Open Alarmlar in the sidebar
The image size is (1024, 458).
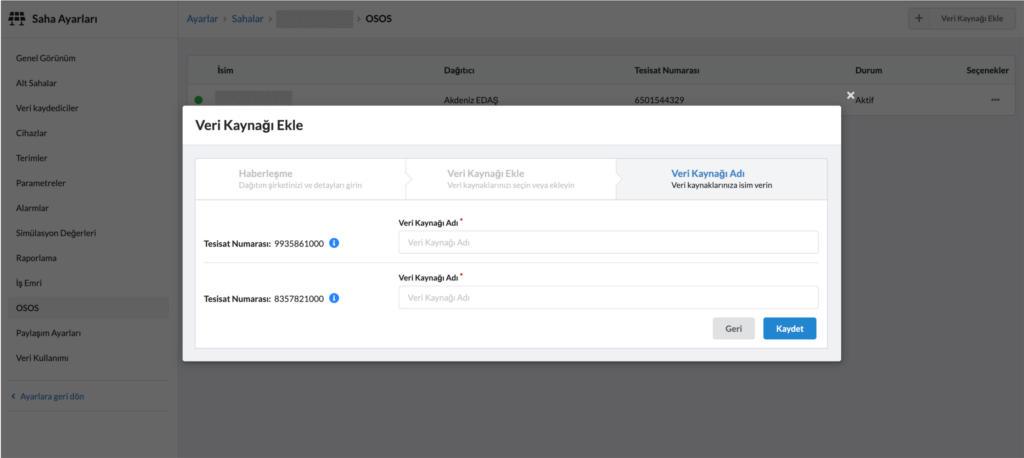pyautogui.click(x=33, y=208)
